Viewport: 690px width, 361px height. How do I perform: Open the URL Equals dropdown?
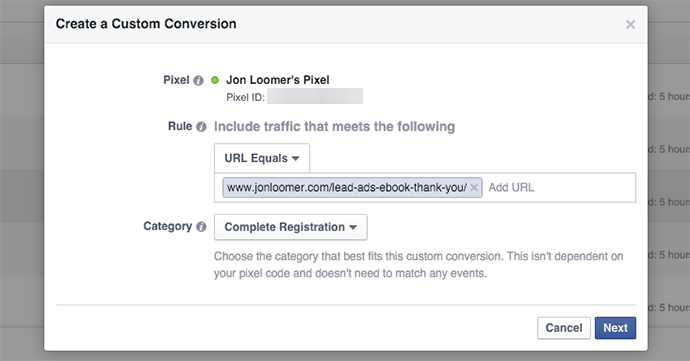(x=262, y=158)
